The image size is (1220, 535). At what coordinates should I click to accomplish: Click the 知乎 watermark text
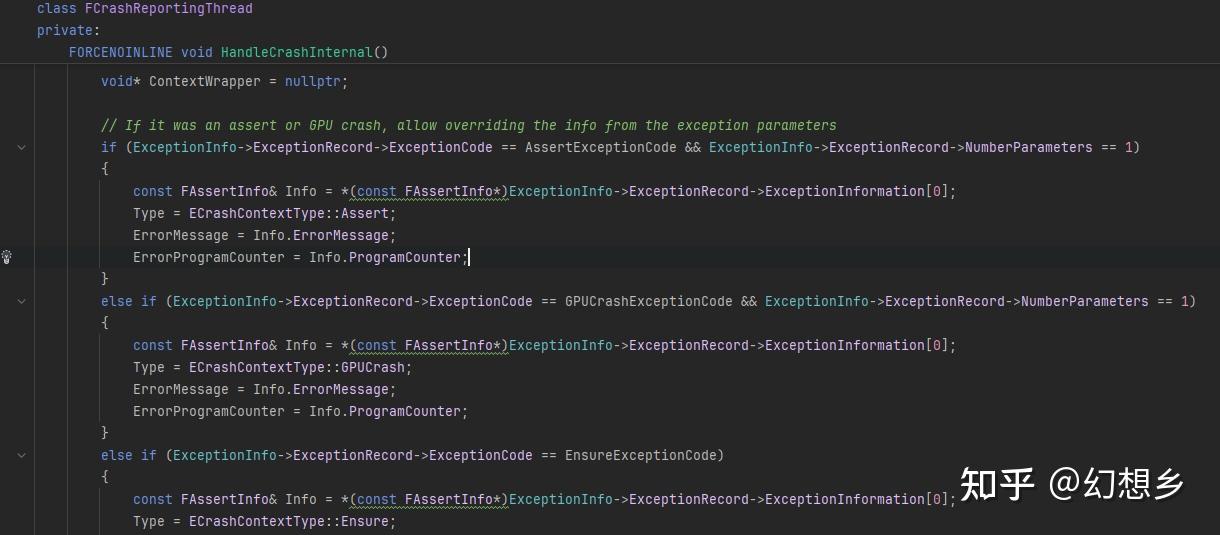[996, 484]
